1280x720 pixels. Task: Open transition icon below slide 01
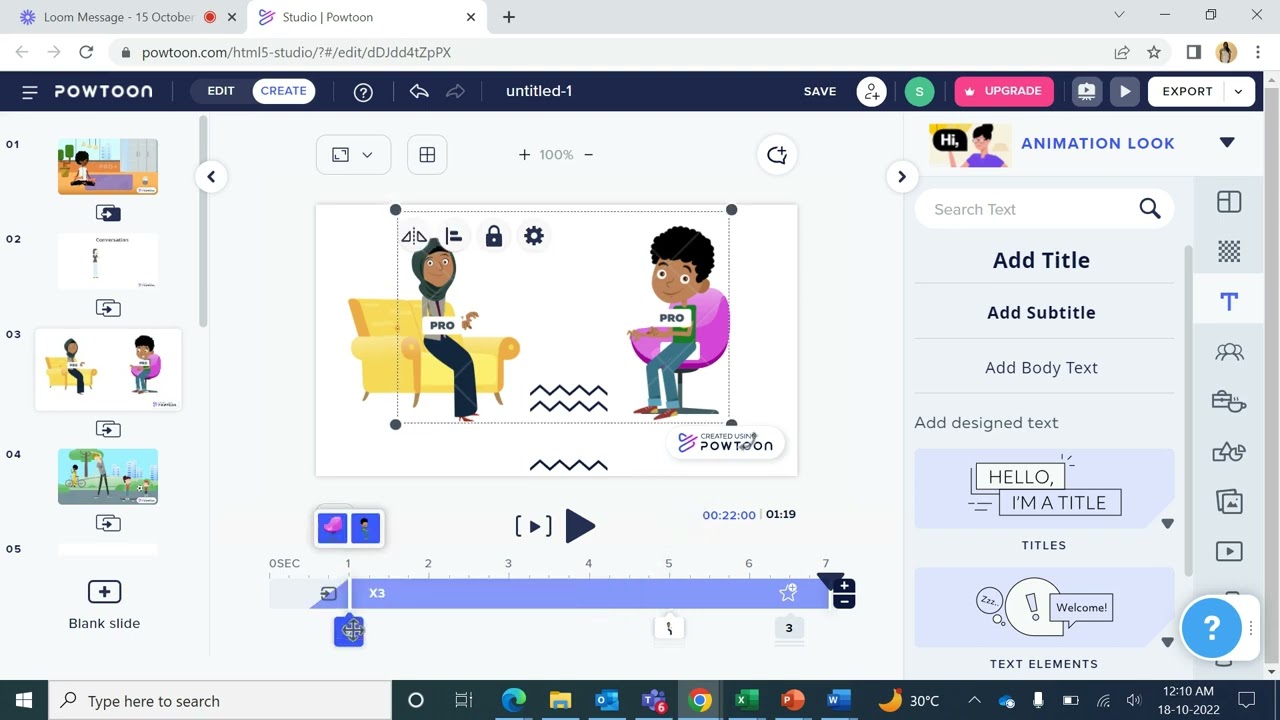pyautogui.click(x=108, y=213)
